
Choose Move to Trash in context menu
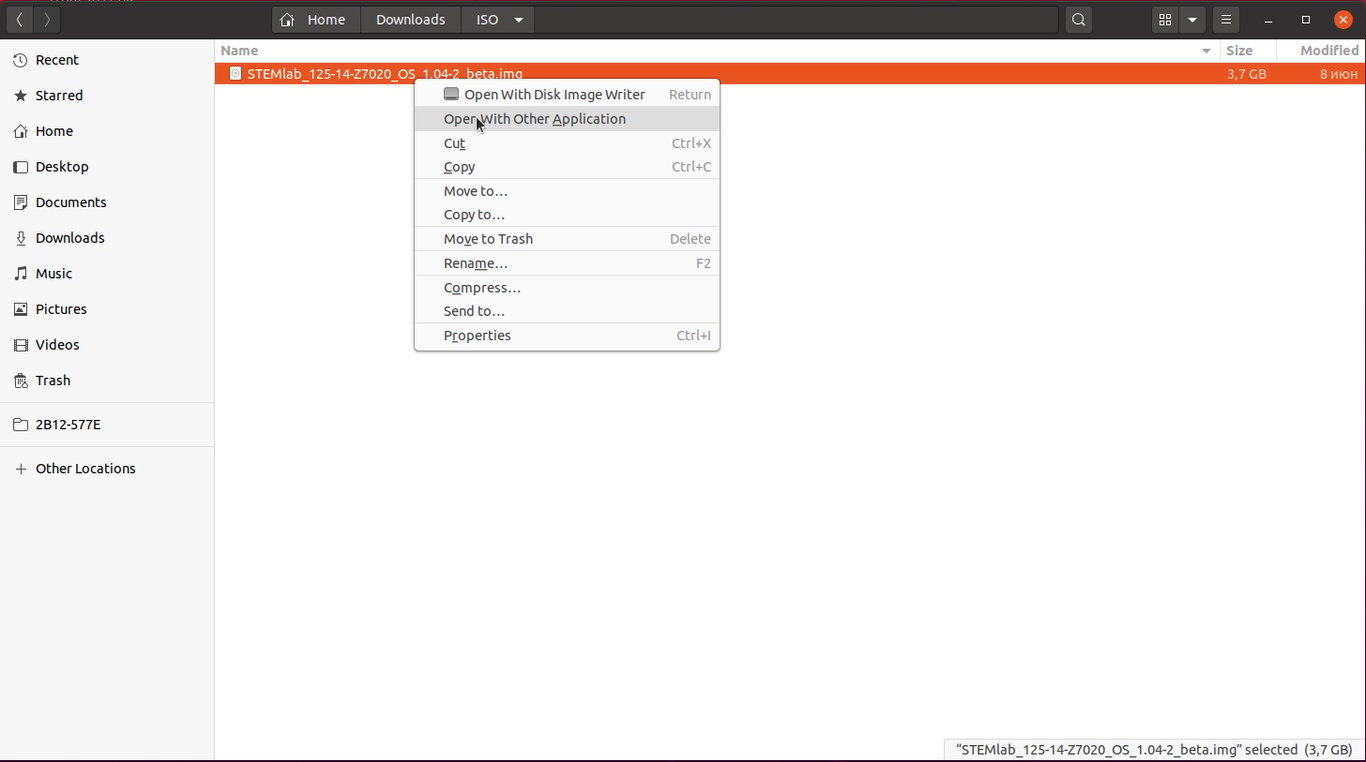567,239
